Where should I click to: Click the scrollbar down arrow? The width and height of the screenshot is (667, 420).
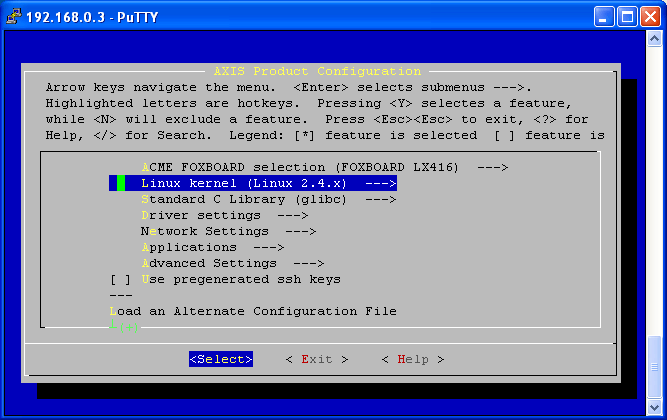click(x=654, y=407)
